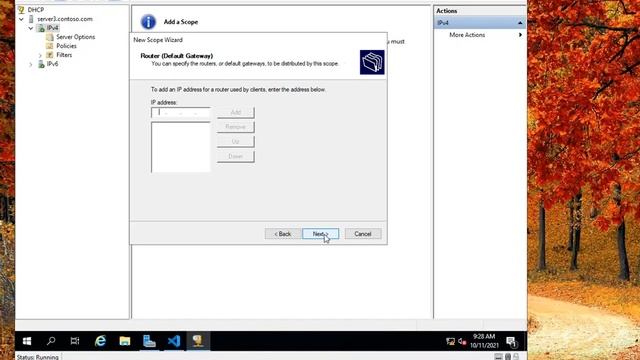Click the IPv6 server icon
640x360 pixels.
(x=41, y=64)
